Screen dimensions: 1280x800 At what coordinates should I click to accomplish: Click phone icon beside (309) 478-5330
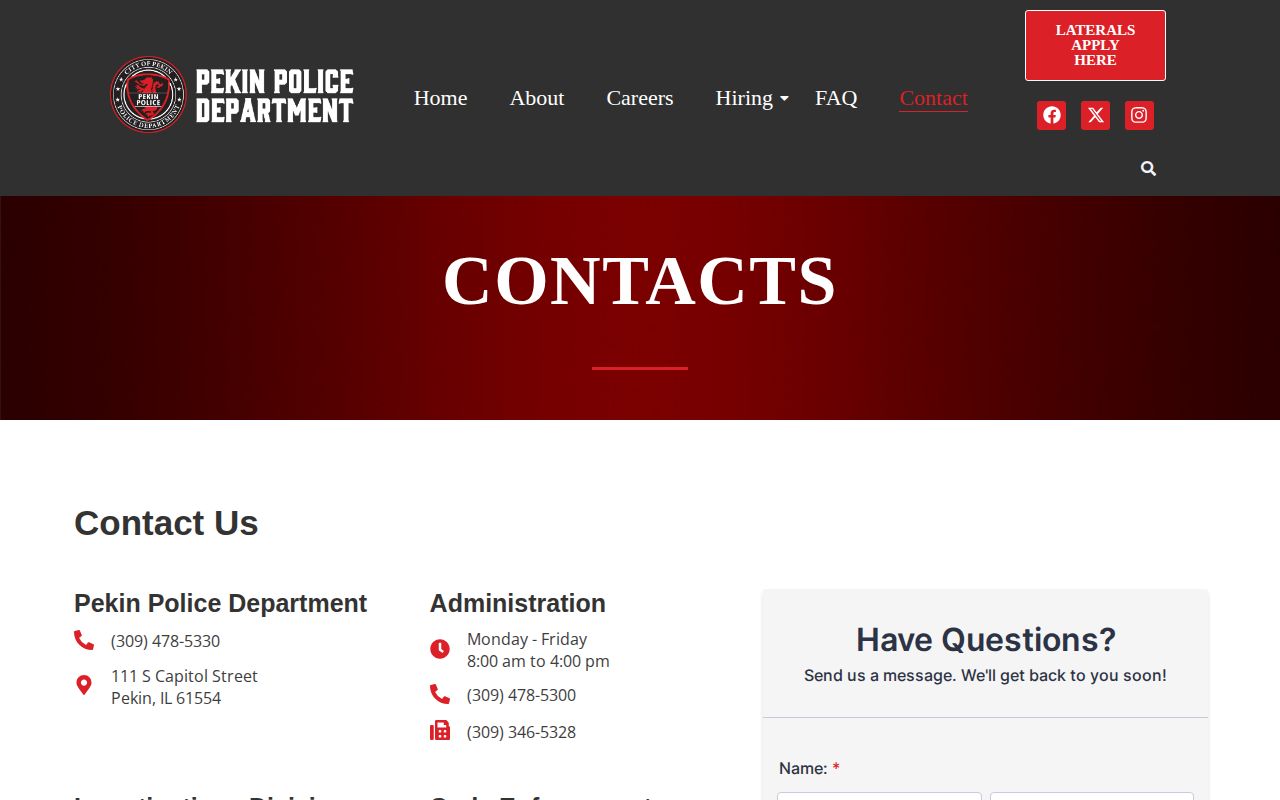point(84,640)
